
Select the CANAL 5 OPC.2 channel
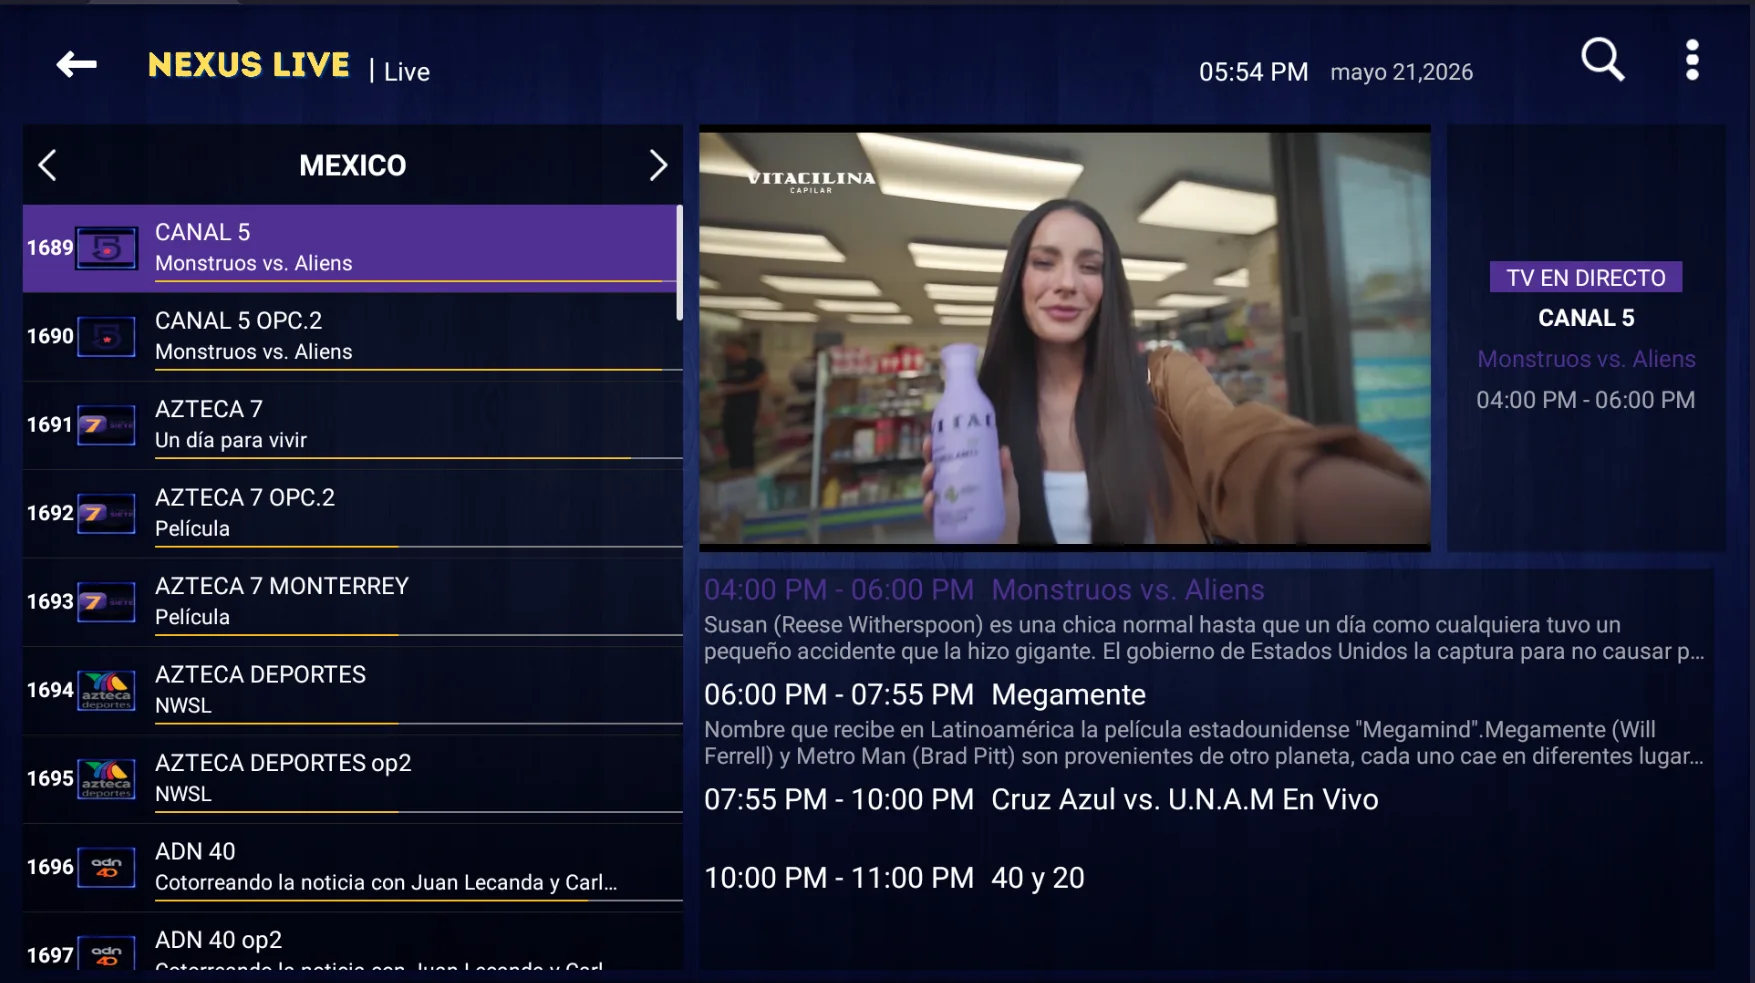[238, 321]
